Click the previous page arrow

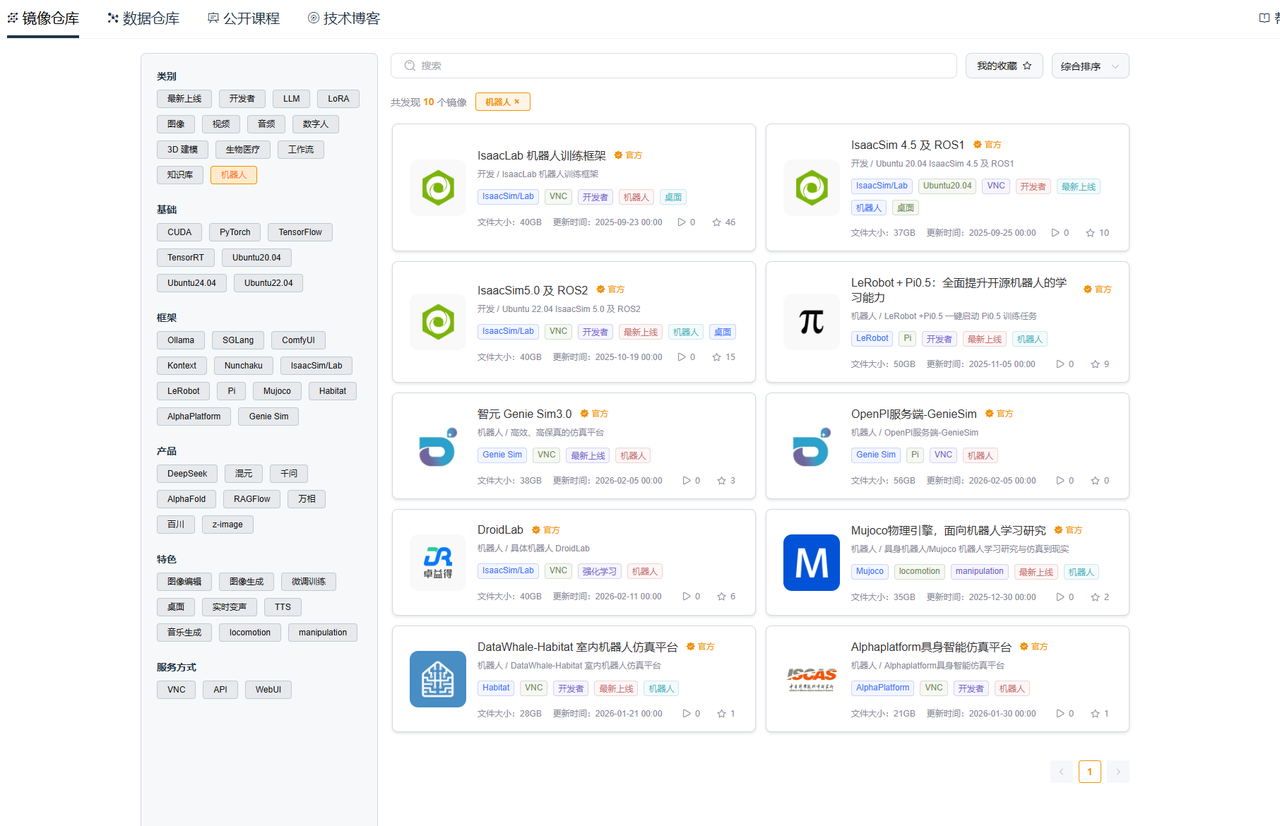(1062, 771)
